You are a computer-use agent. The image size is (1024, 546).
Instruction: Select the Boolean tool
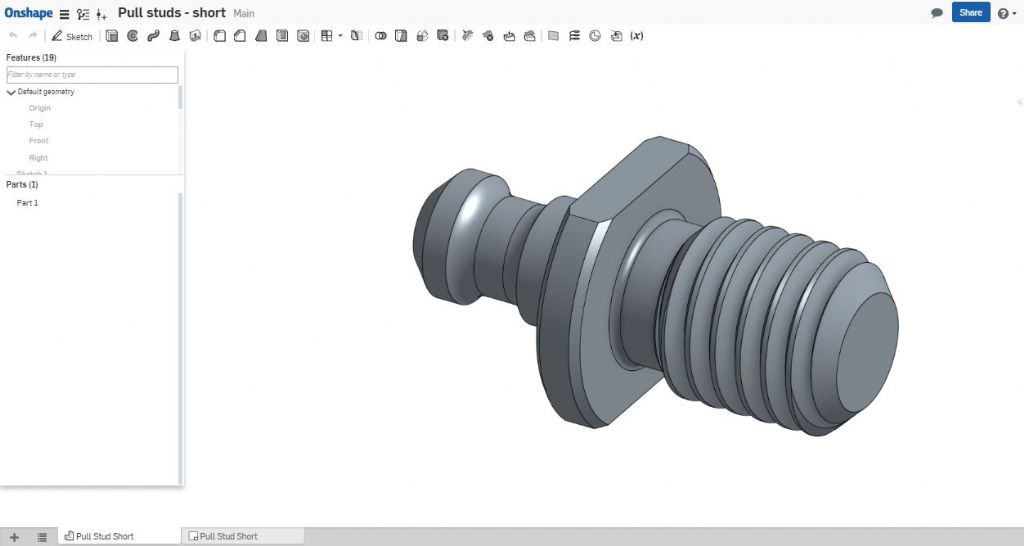[x=380, y=36]
